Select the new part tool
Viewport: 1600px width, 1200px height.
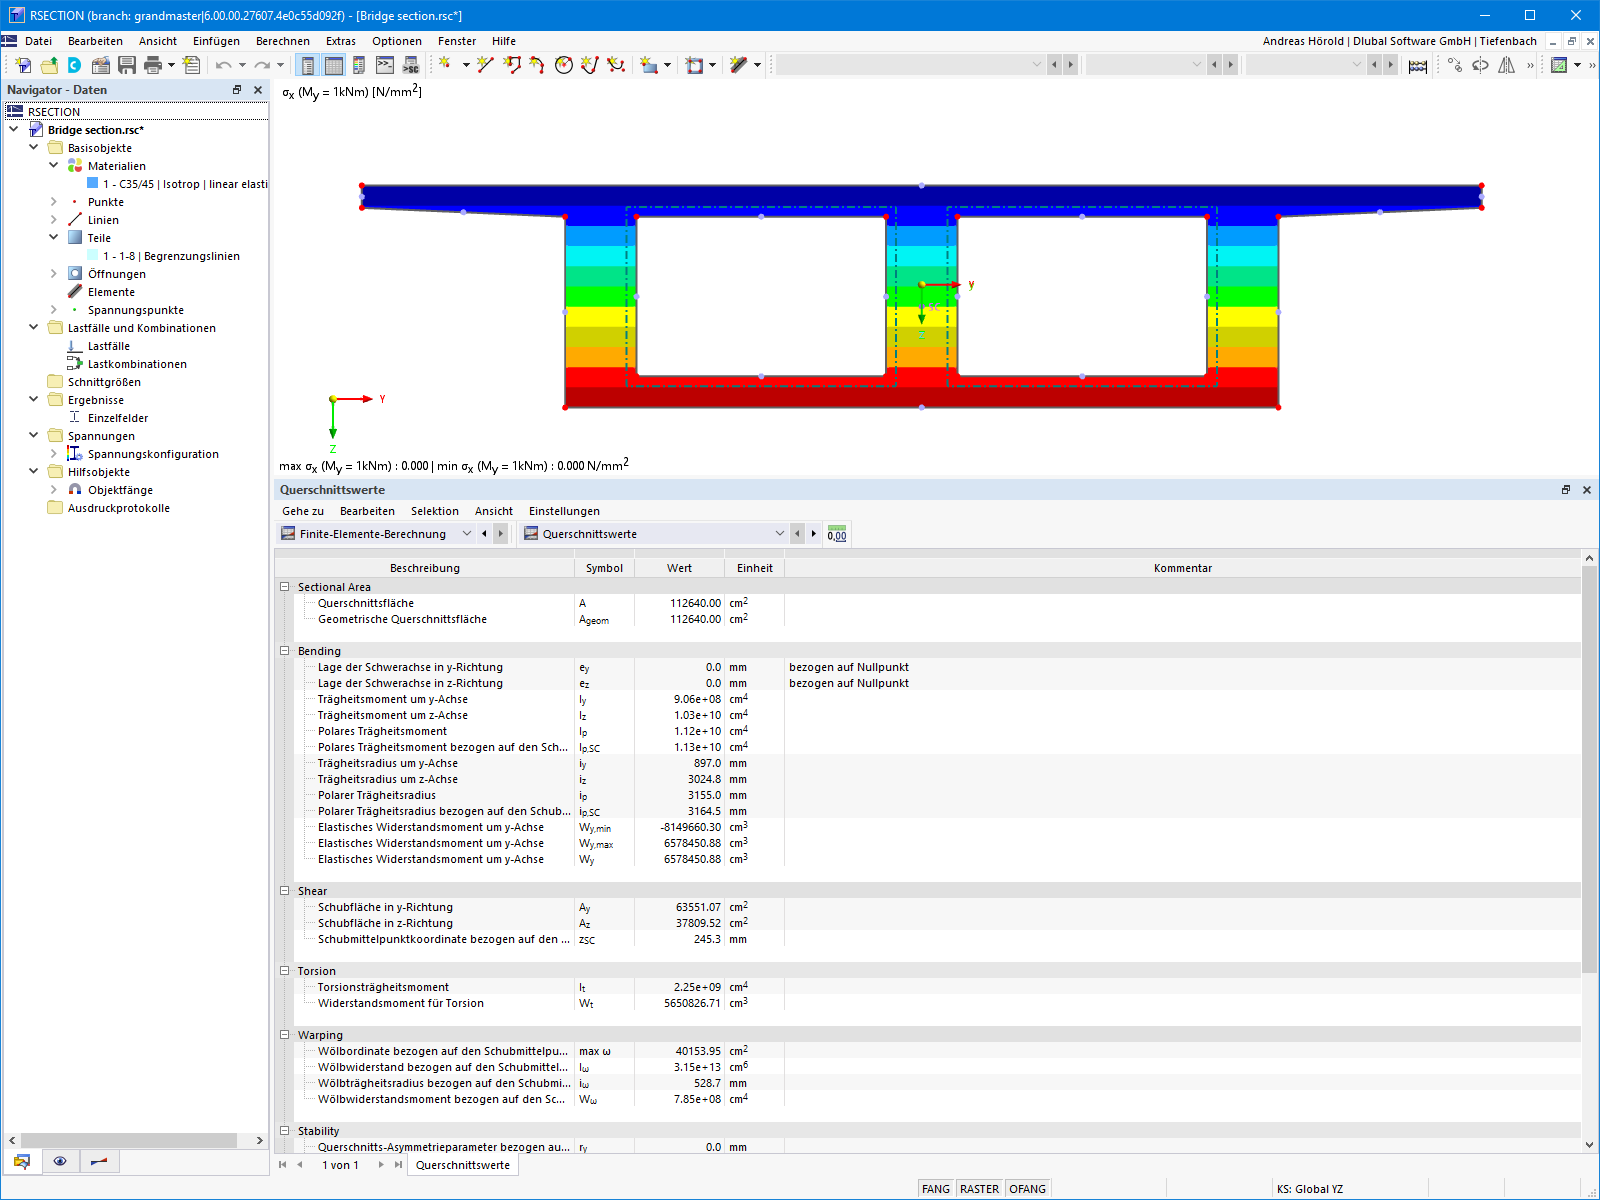coord(650,65)
